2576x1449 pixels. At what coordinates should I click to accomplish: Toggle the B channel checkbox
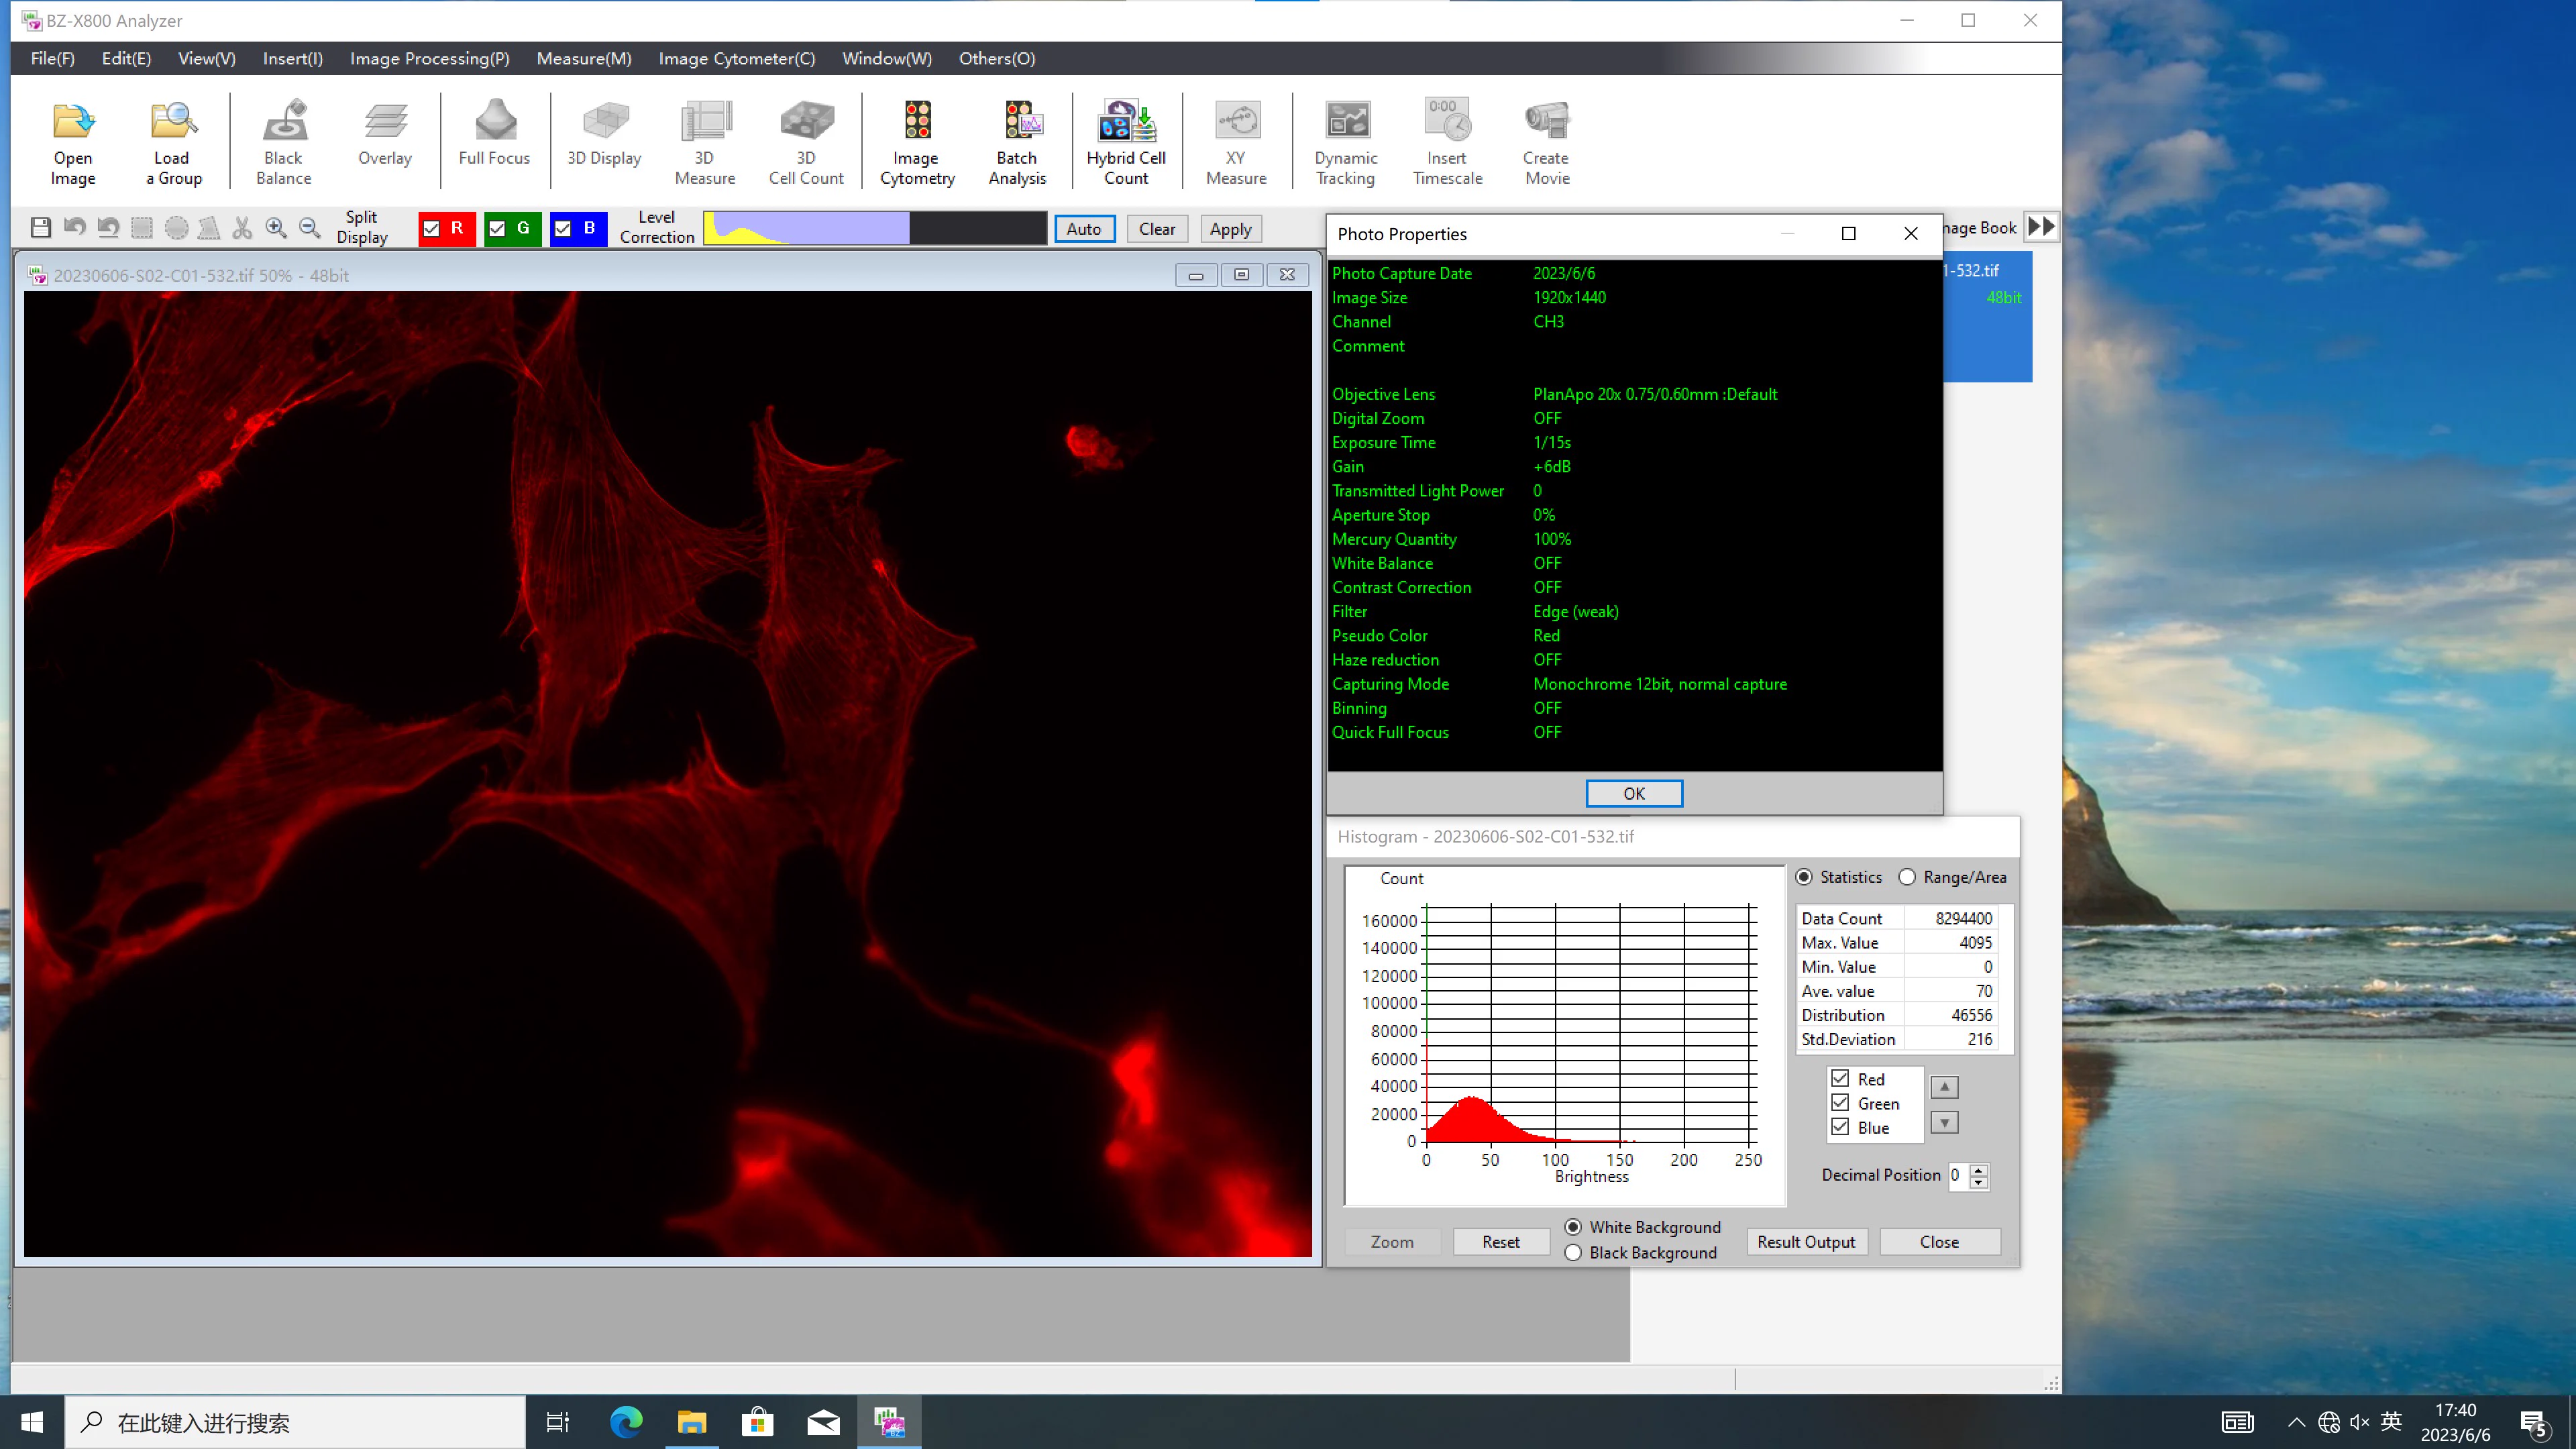coord(563,229)
